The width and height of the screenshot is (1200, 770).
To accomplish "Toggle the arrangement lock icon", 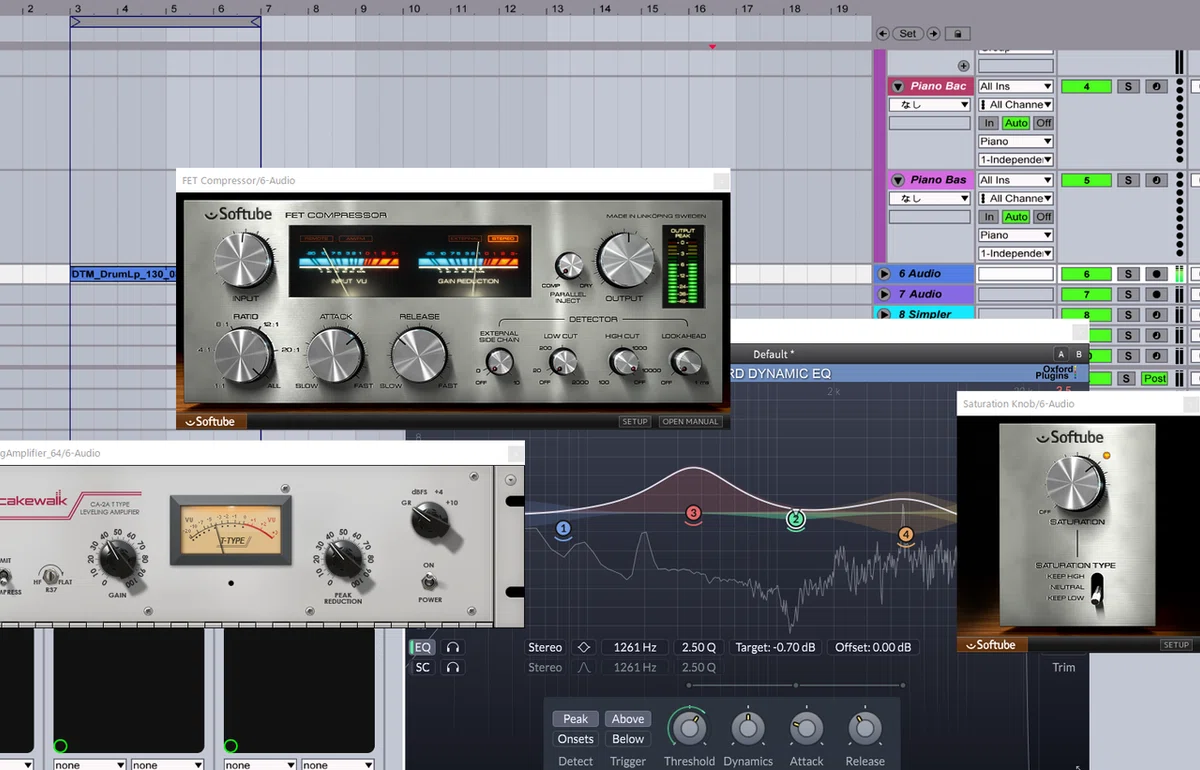I will coord(957,33).
